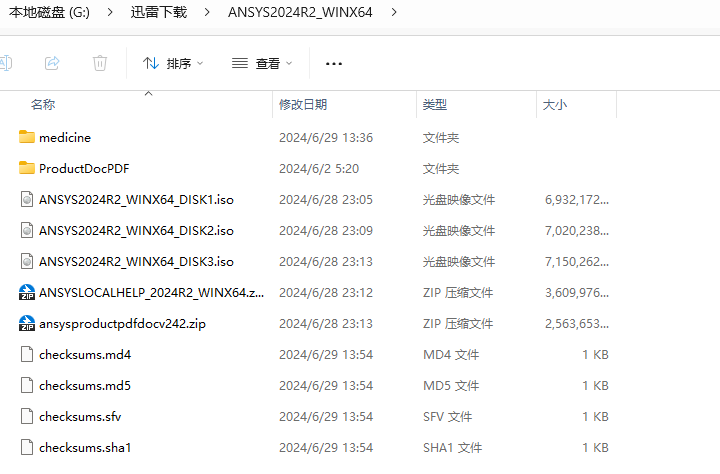Open the 查看 view dropdown

tap(262, 63)
